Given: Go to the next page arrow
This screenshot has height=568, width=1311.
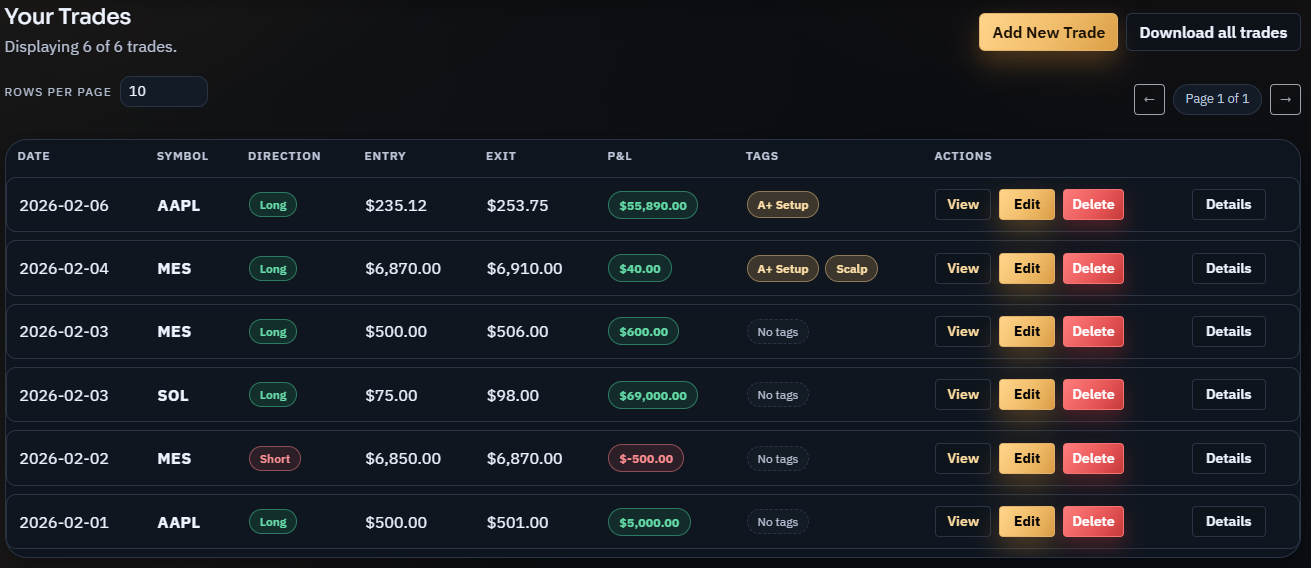Looking at the screenshot, I should coord(1285,99).
